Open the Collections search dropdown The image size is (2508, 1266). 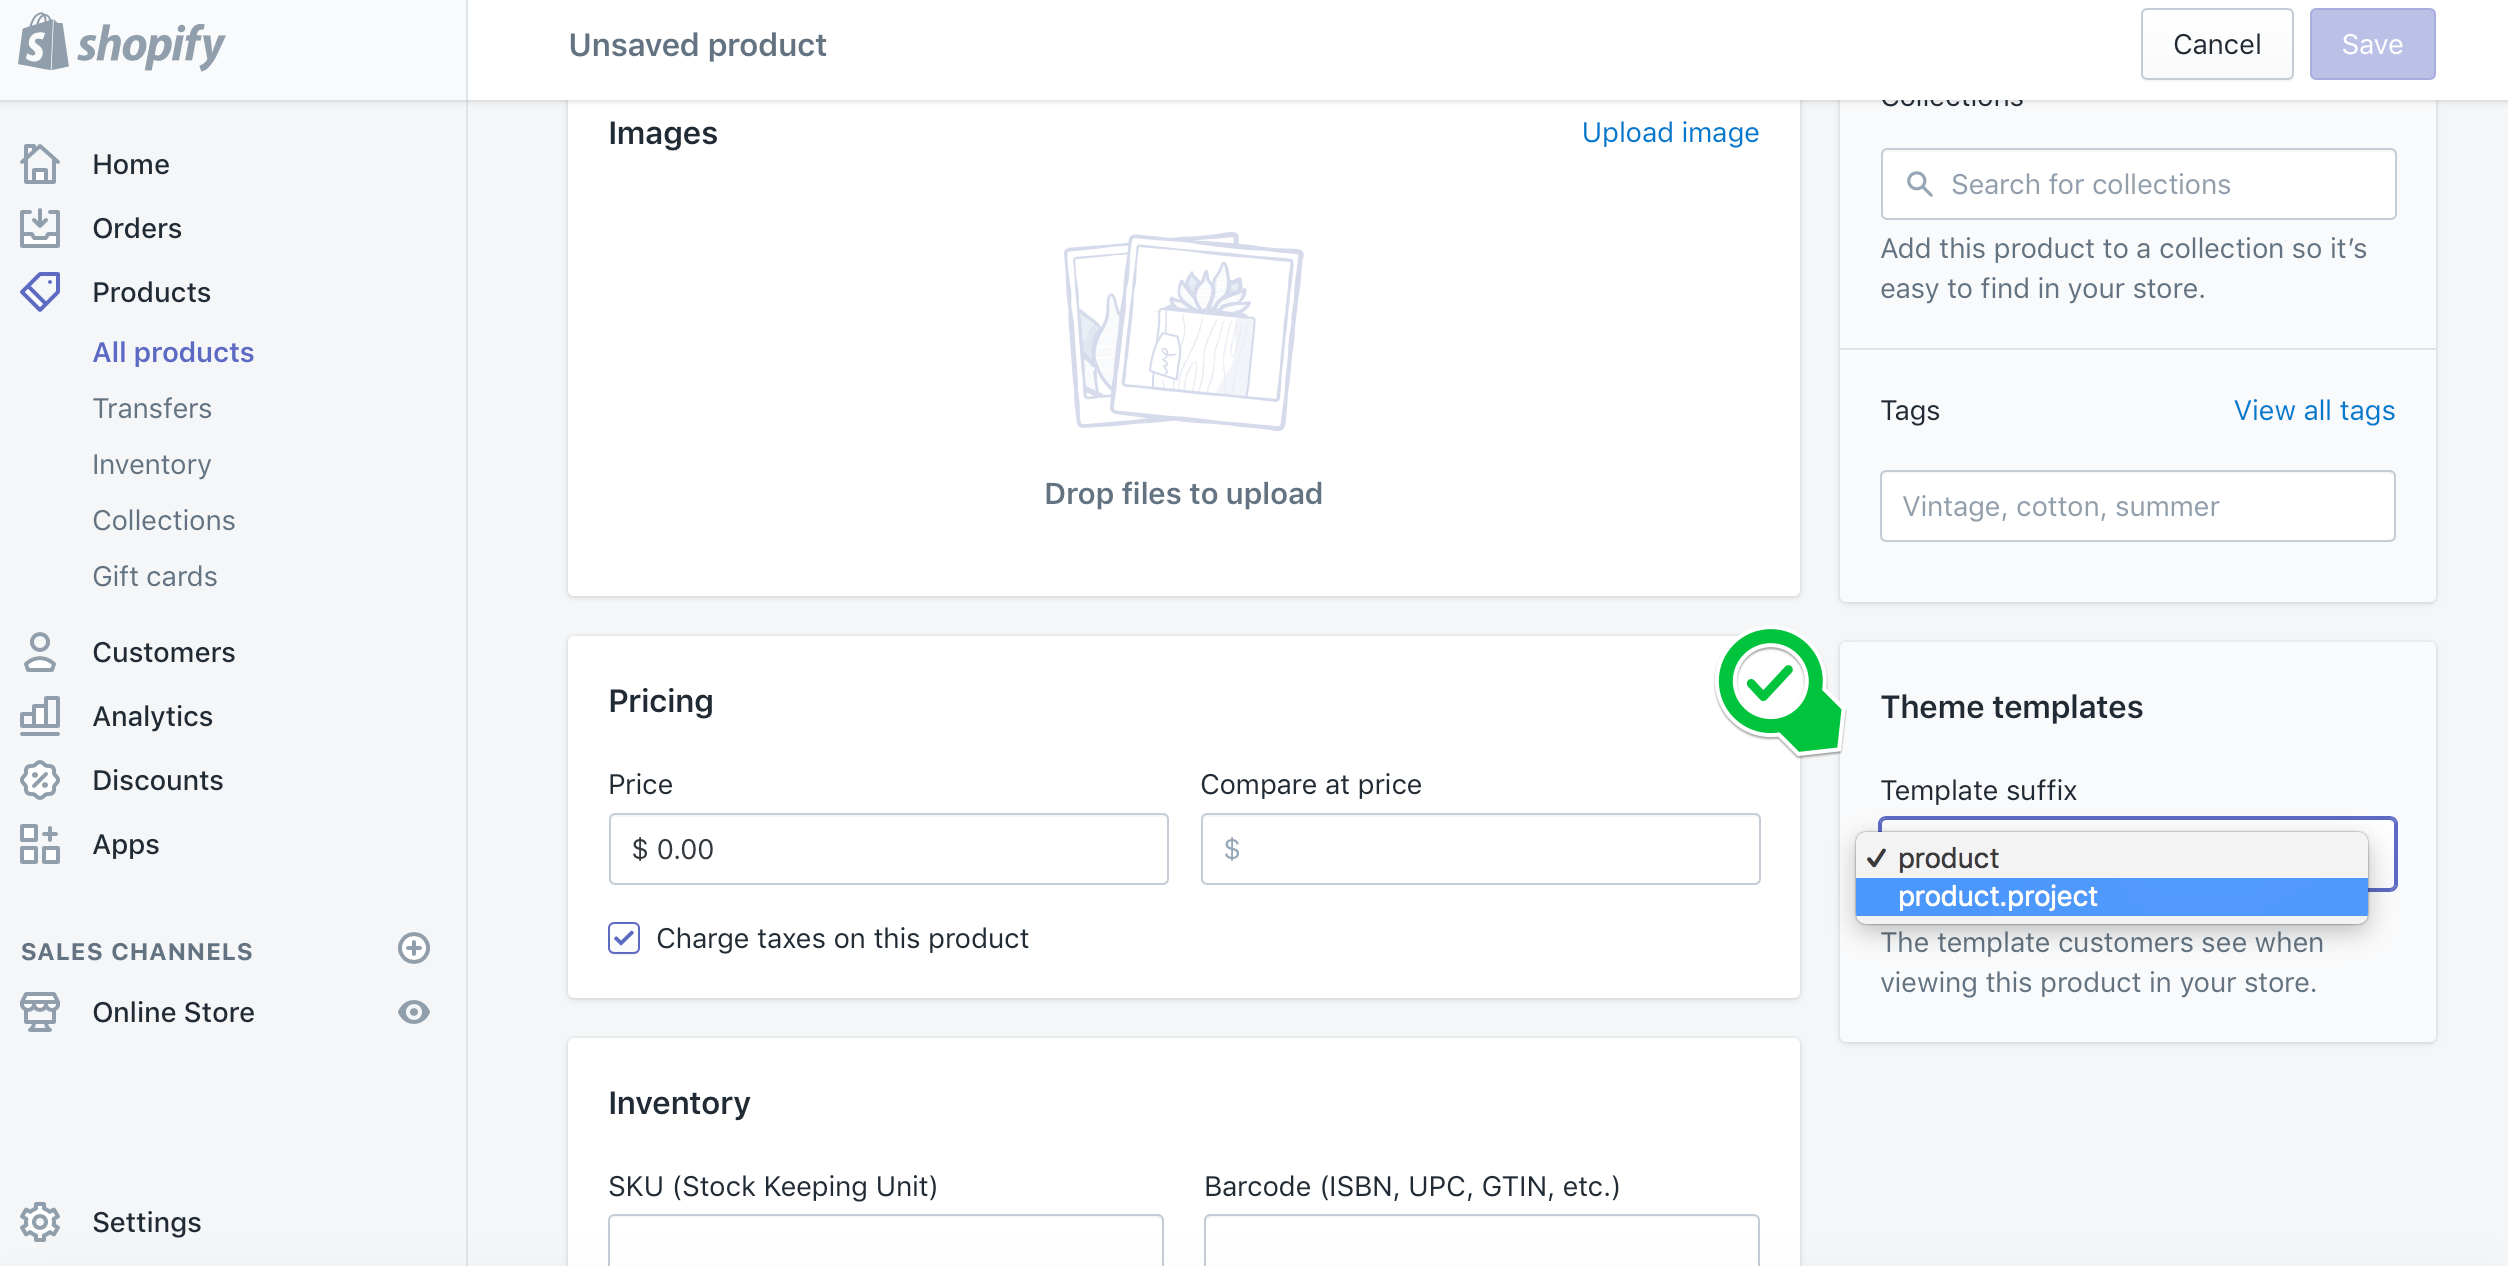[x=2137, y=184]
